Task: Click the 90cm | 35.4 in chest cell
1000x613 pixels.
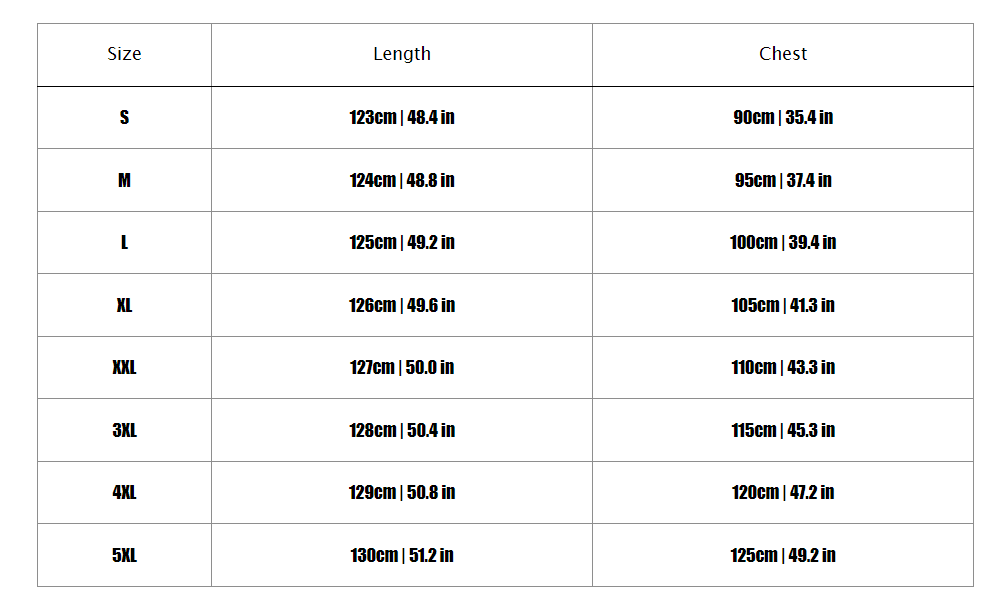Action: 783,117
